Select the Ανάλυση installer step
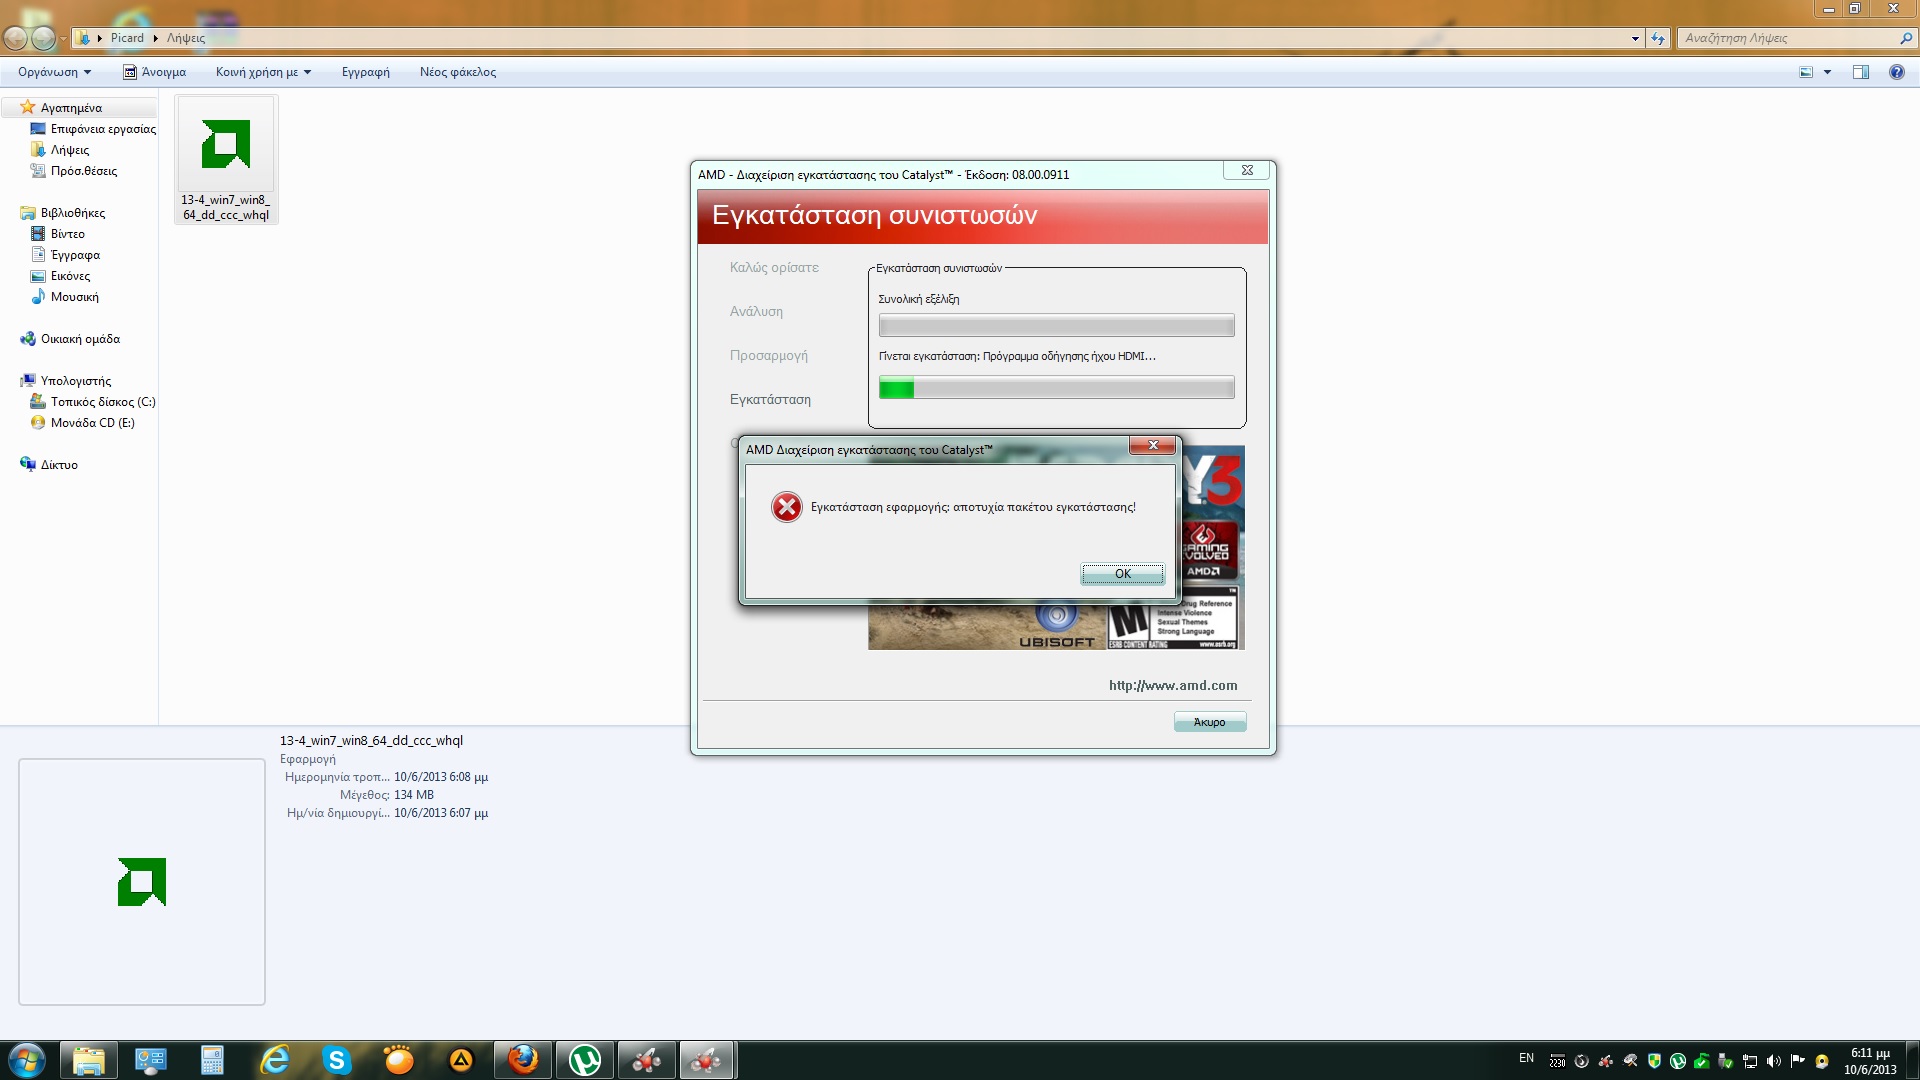The image size is (1920, 1080). [756, 312]
